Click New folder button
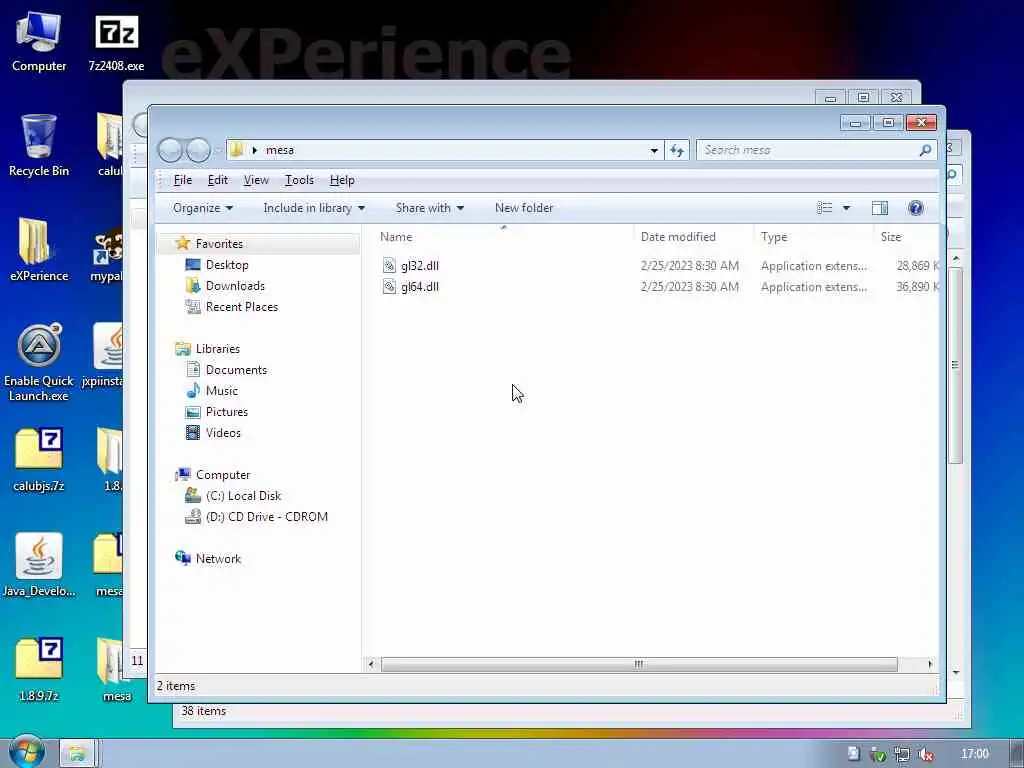This screenshot has width=1024, height=768. coord(524,208)
